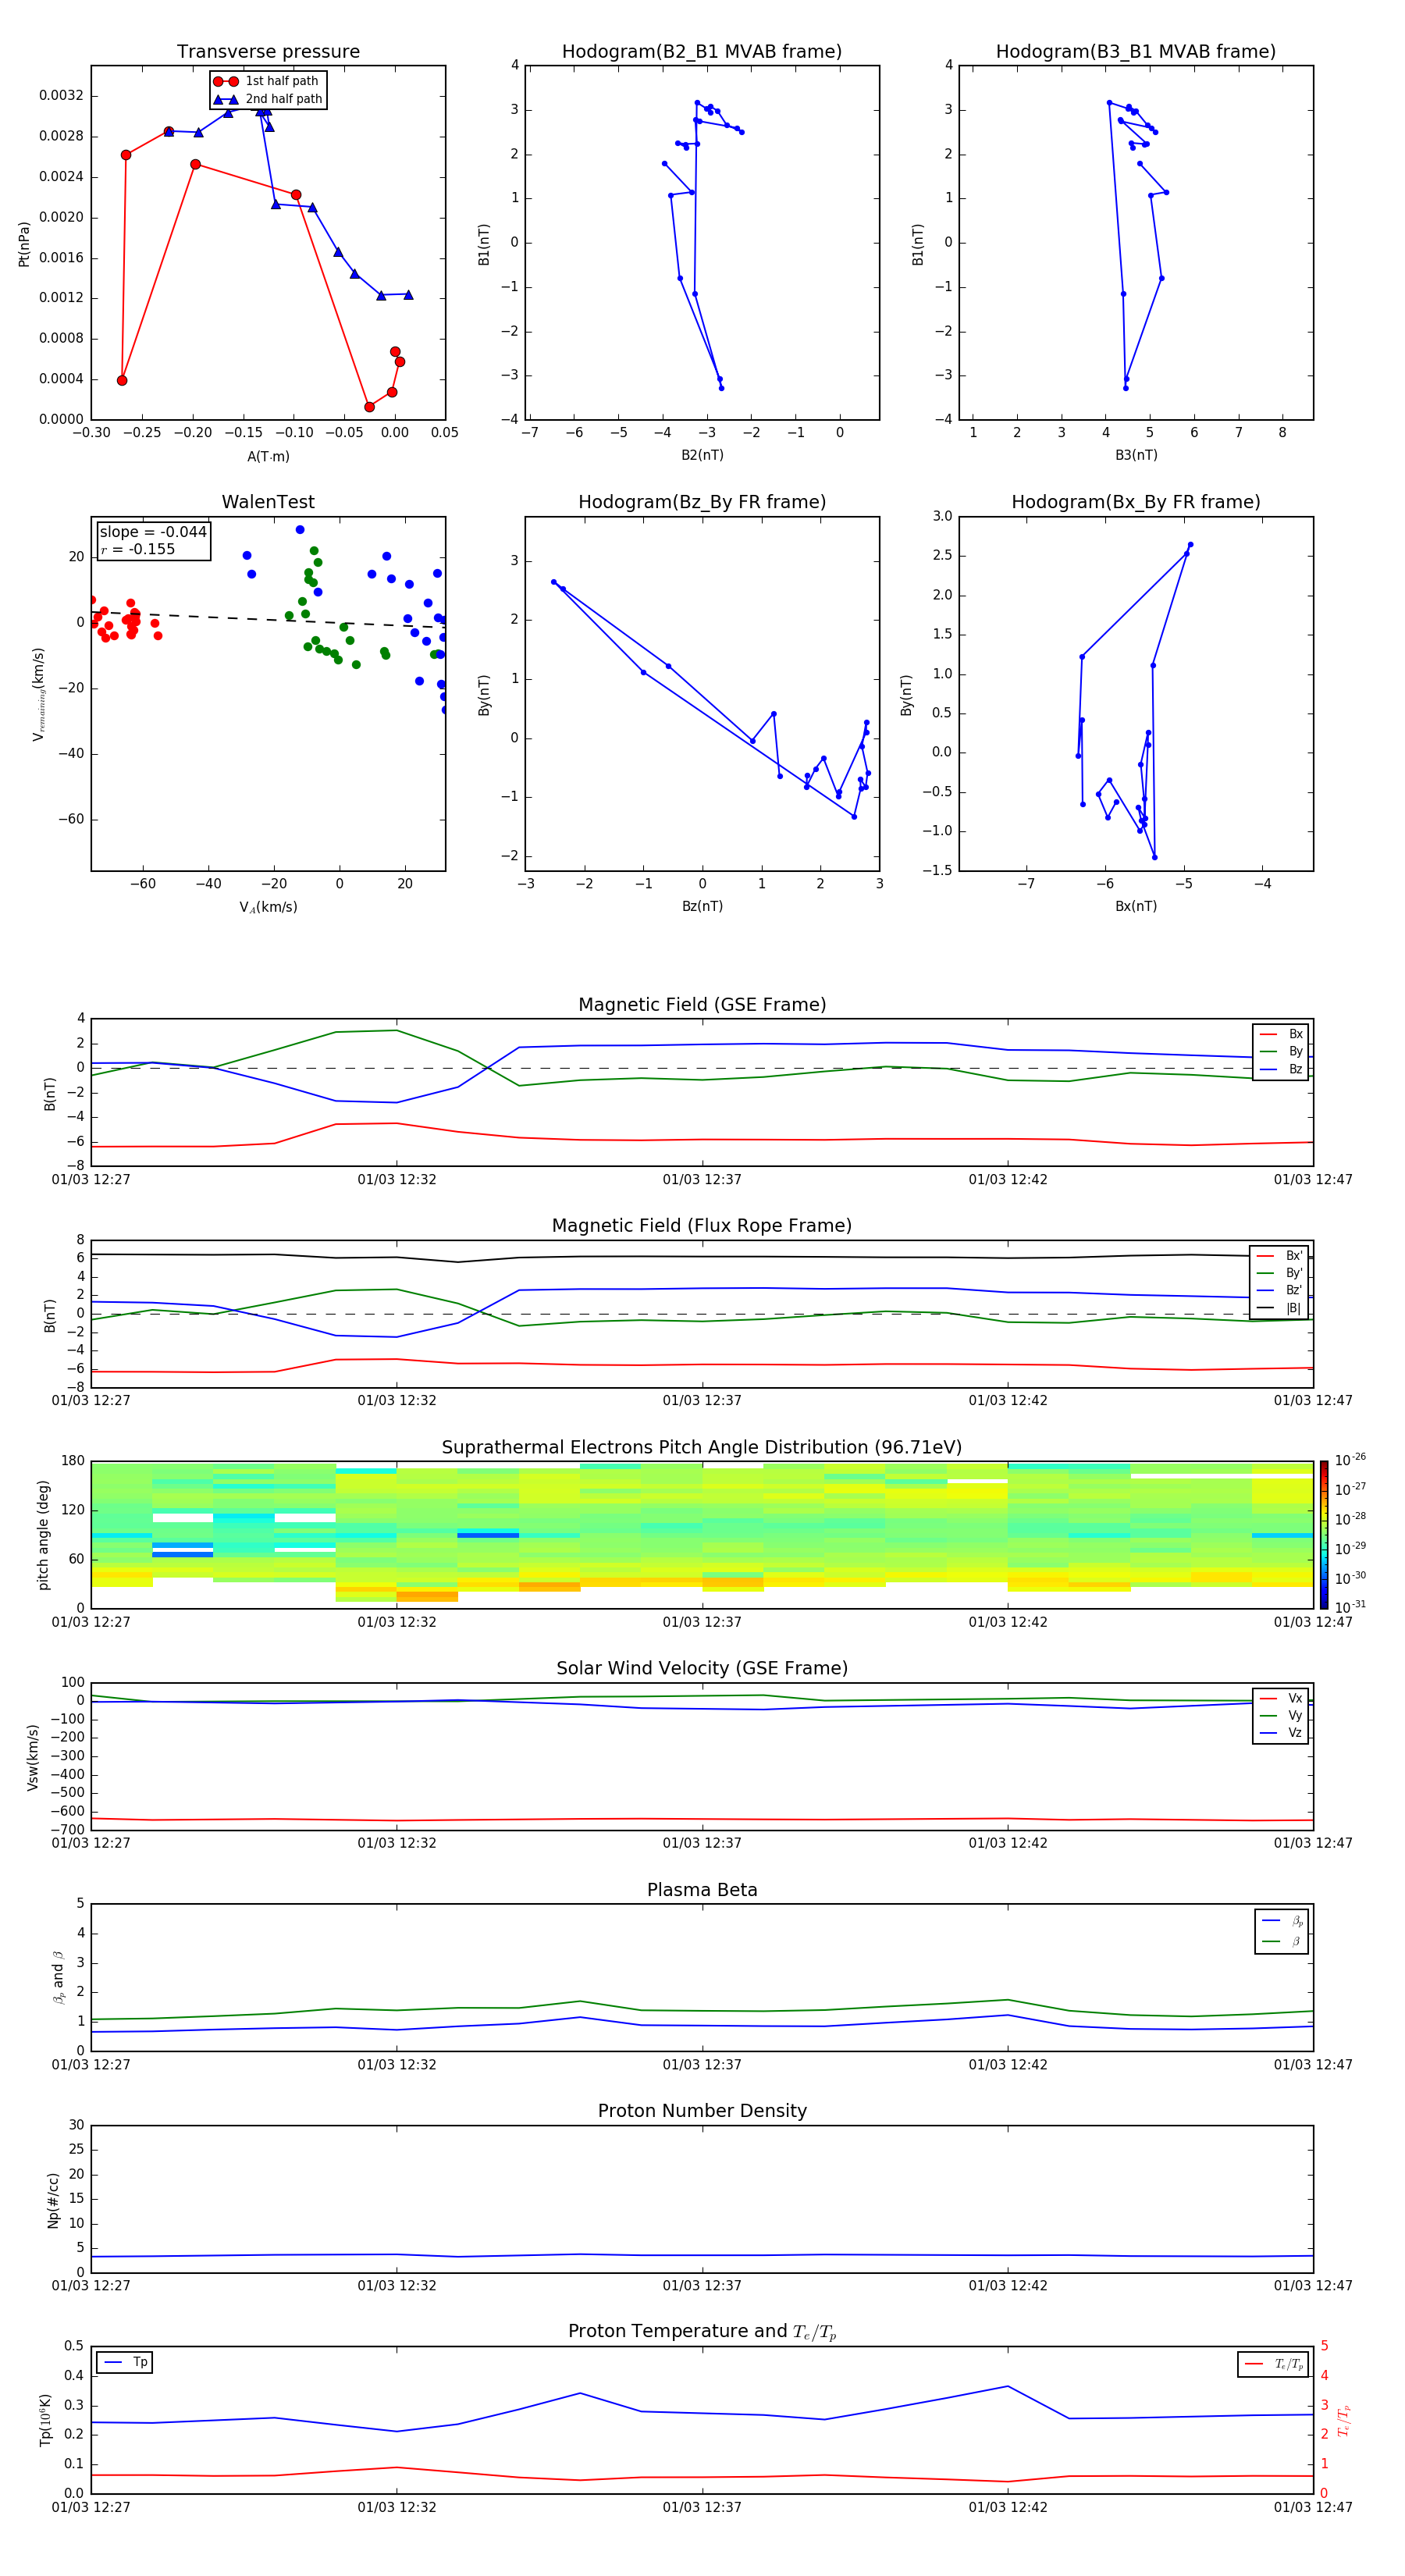Click 'Vy' legend entry in Solar Wind plot
The image size is (1405, 2576).
(1281, 1716)
